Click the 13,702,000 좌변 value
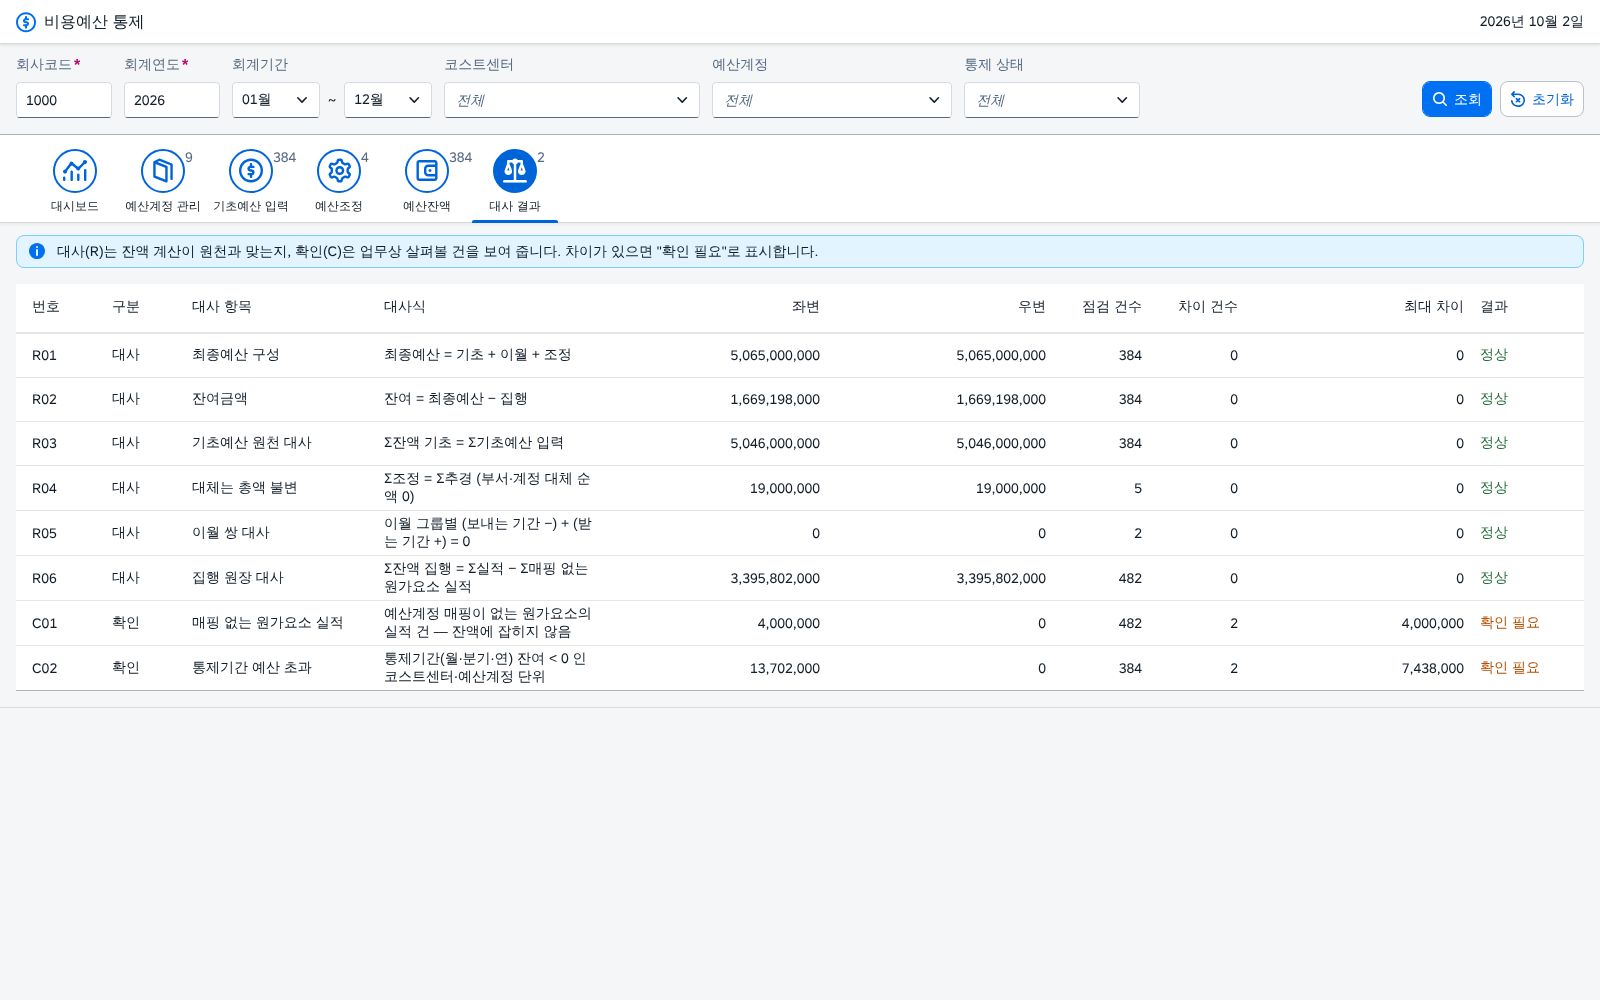The width and height of the screenshot is (1600, 1000). [785, 668]
